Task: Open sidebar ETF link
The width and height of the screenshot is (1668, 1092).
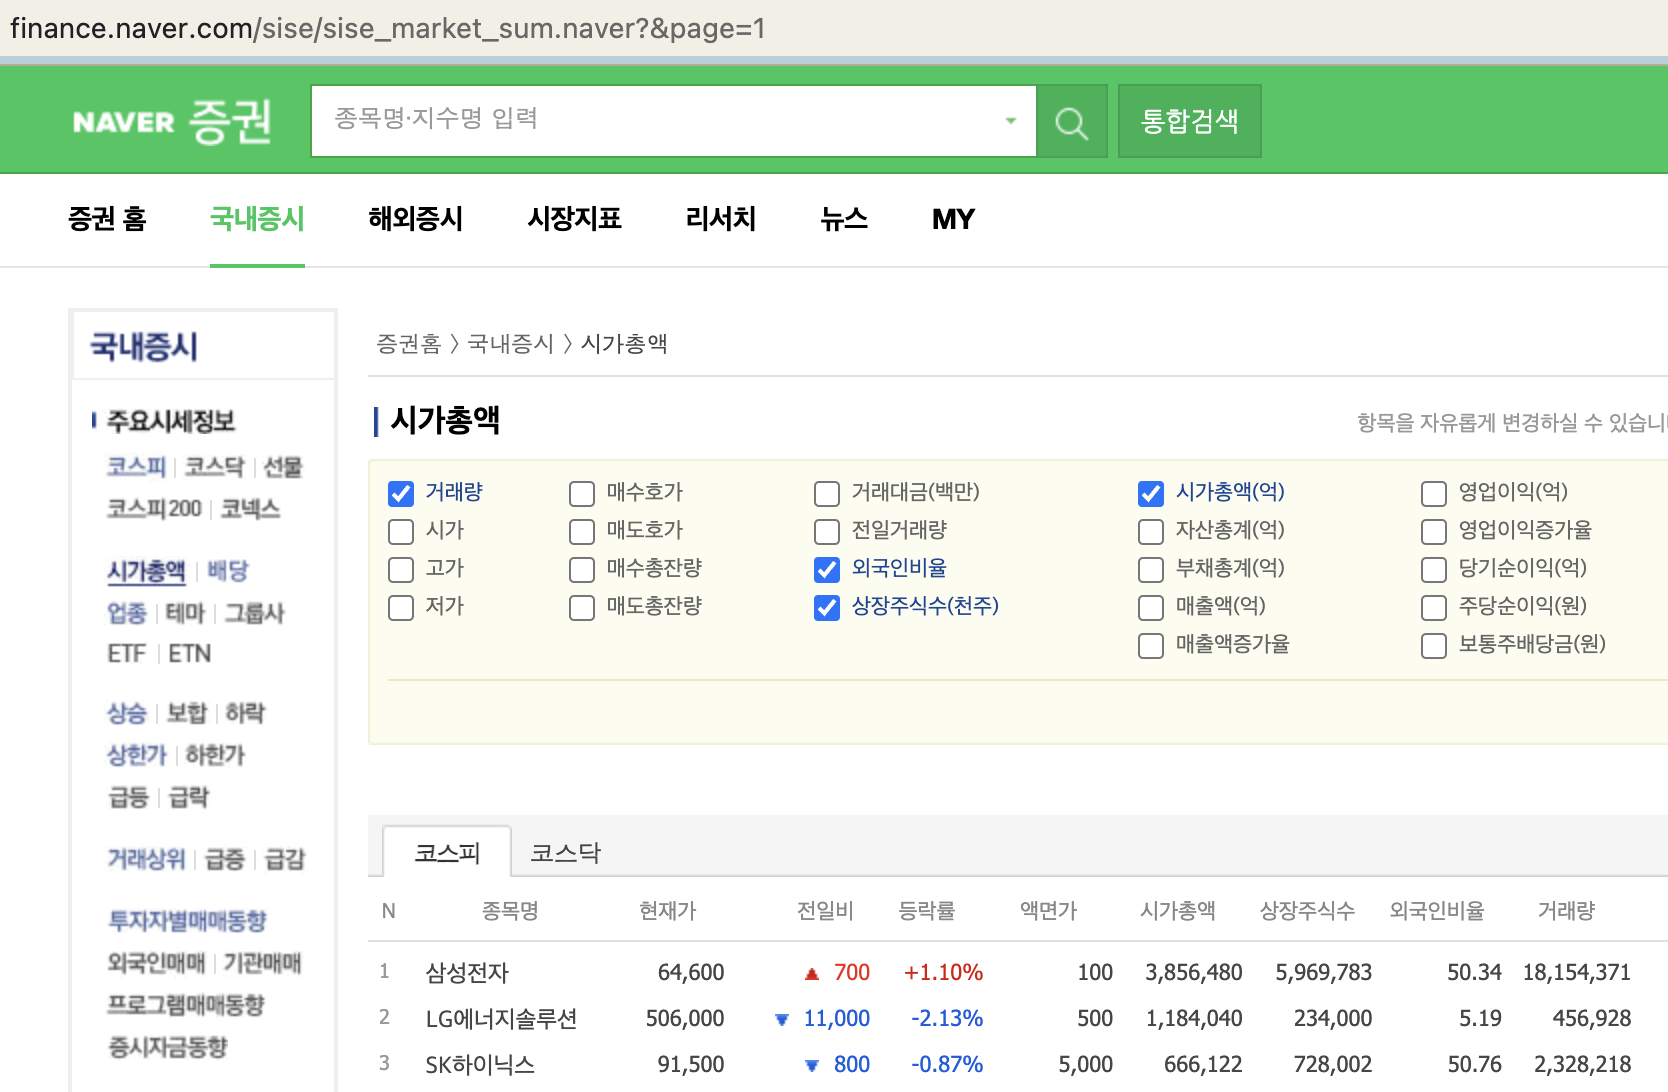Action: [x=126, y=654]
